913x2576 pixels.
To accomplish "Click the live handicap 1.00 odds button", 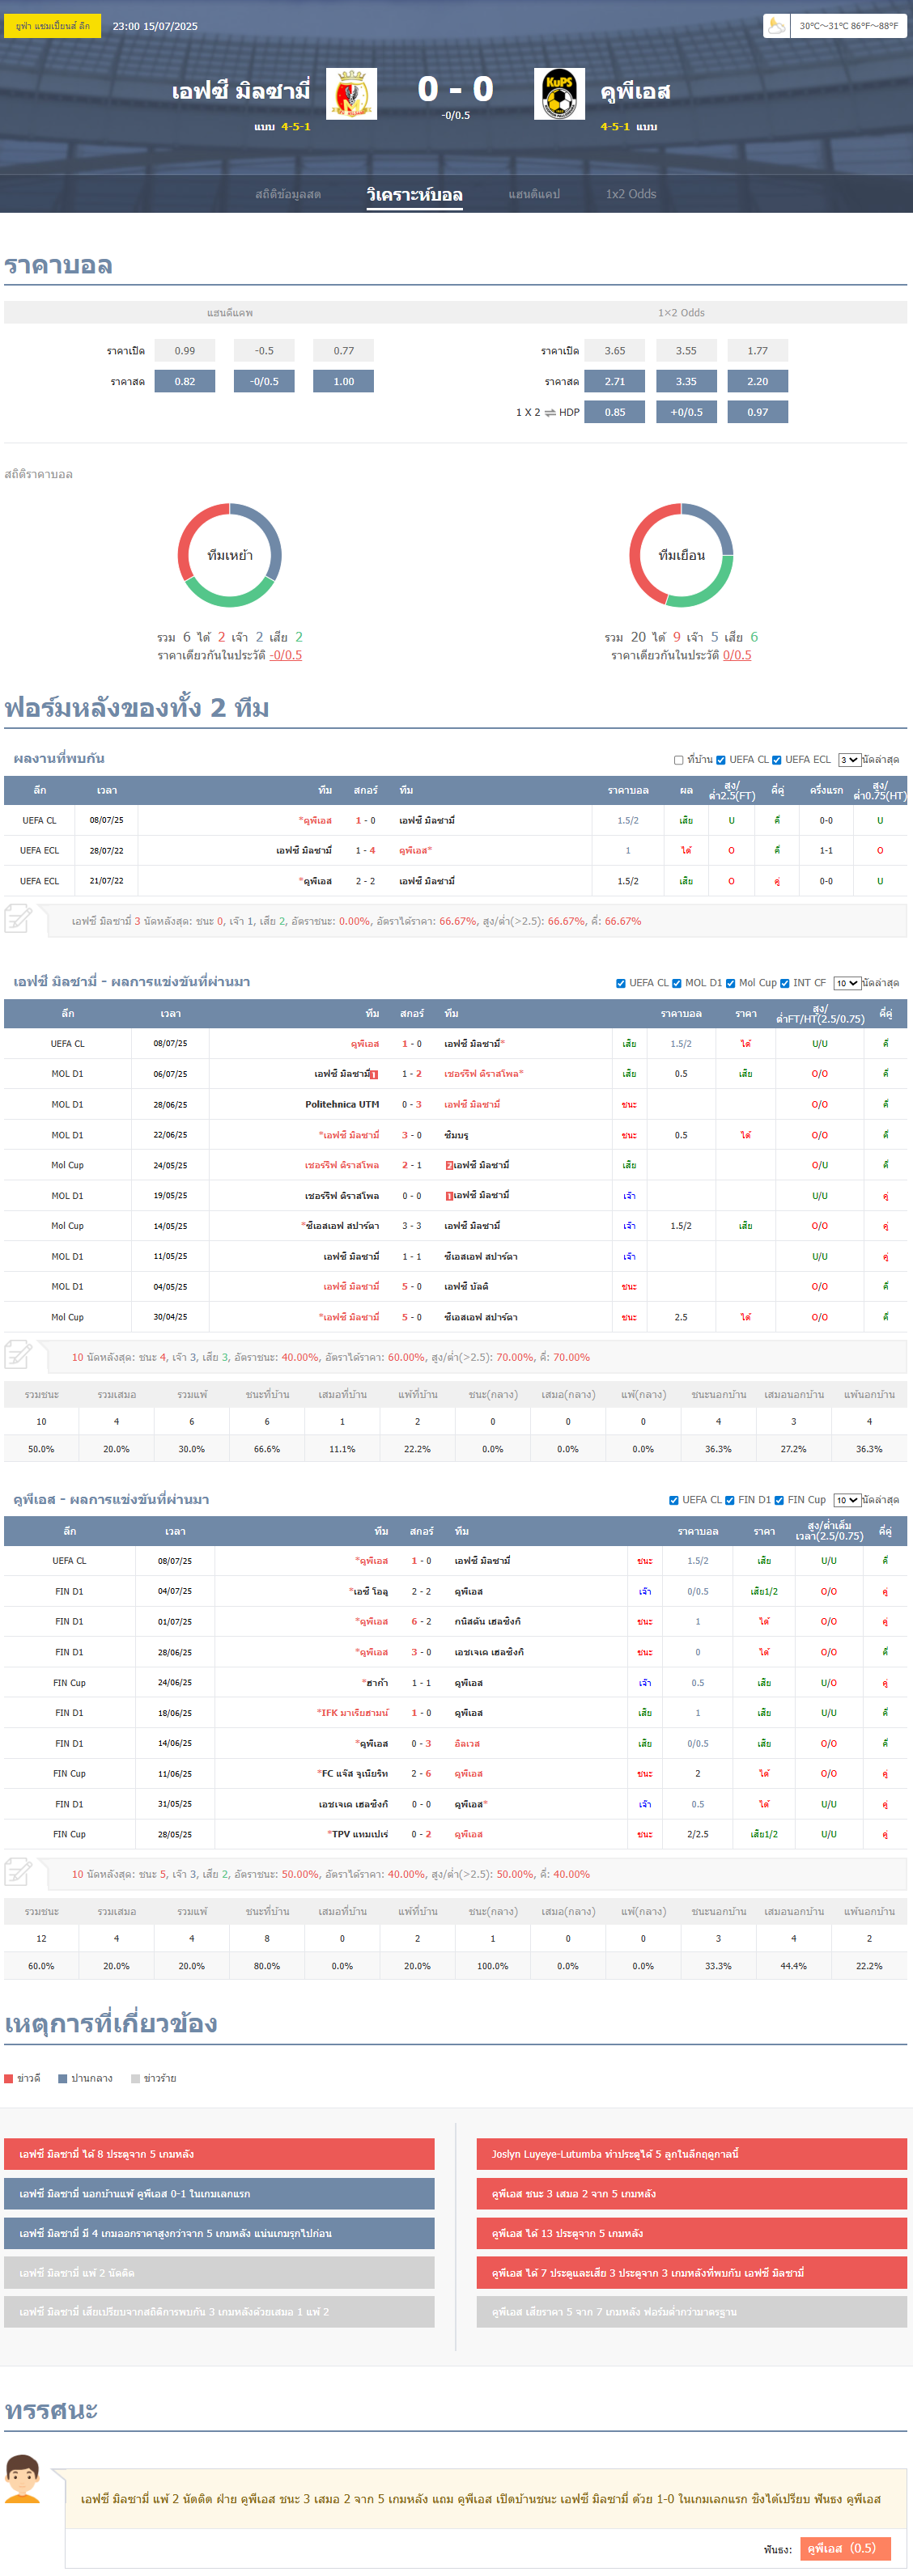I will click(344, 382).
